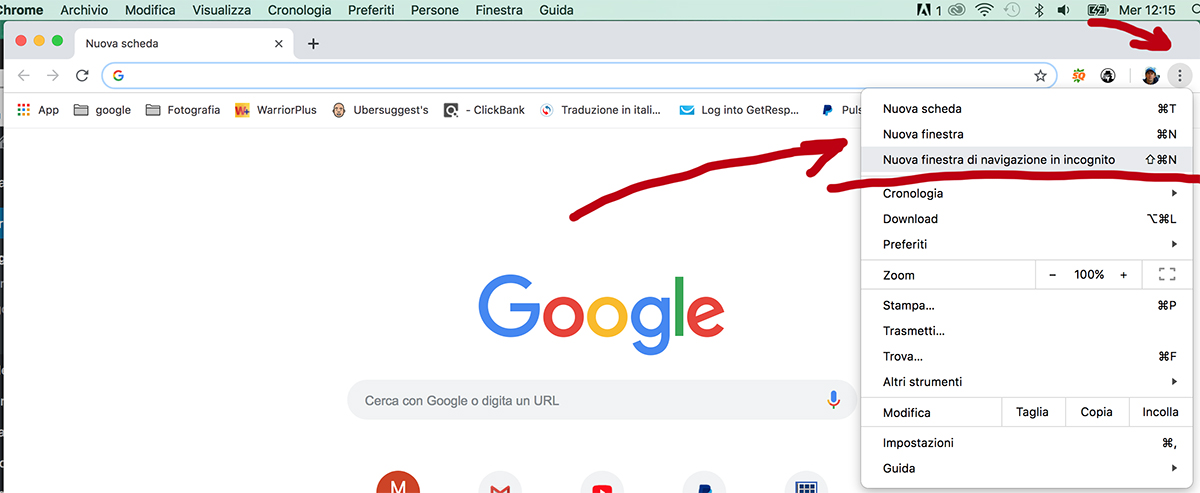Click the profile avatar in toolbar
1200x493 pixels.
tap(1150, 76)
